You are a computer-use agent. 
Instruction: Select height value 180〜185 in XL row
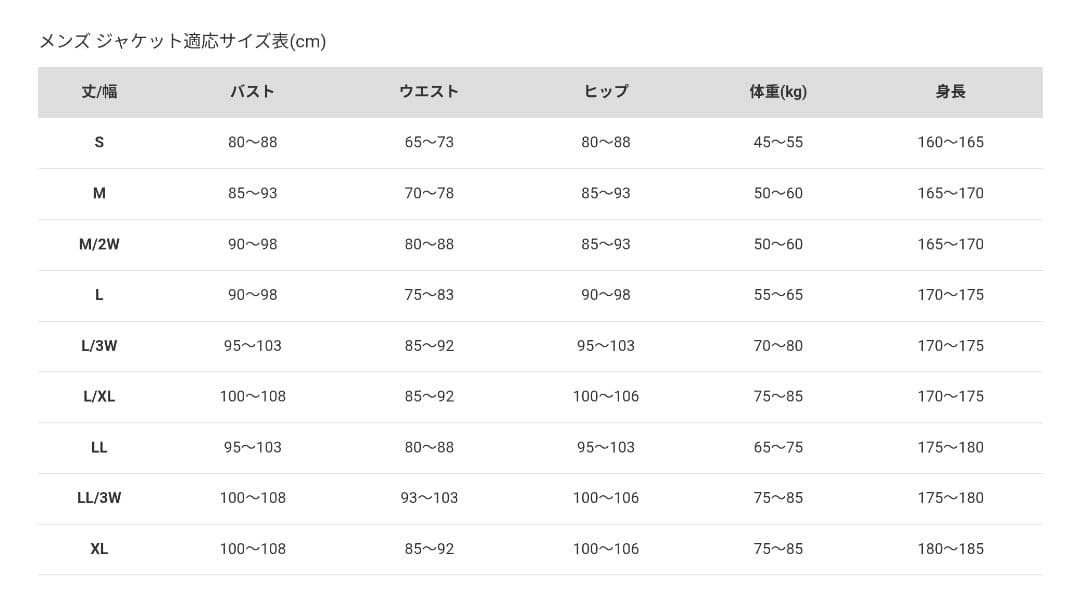click(950, 549)
